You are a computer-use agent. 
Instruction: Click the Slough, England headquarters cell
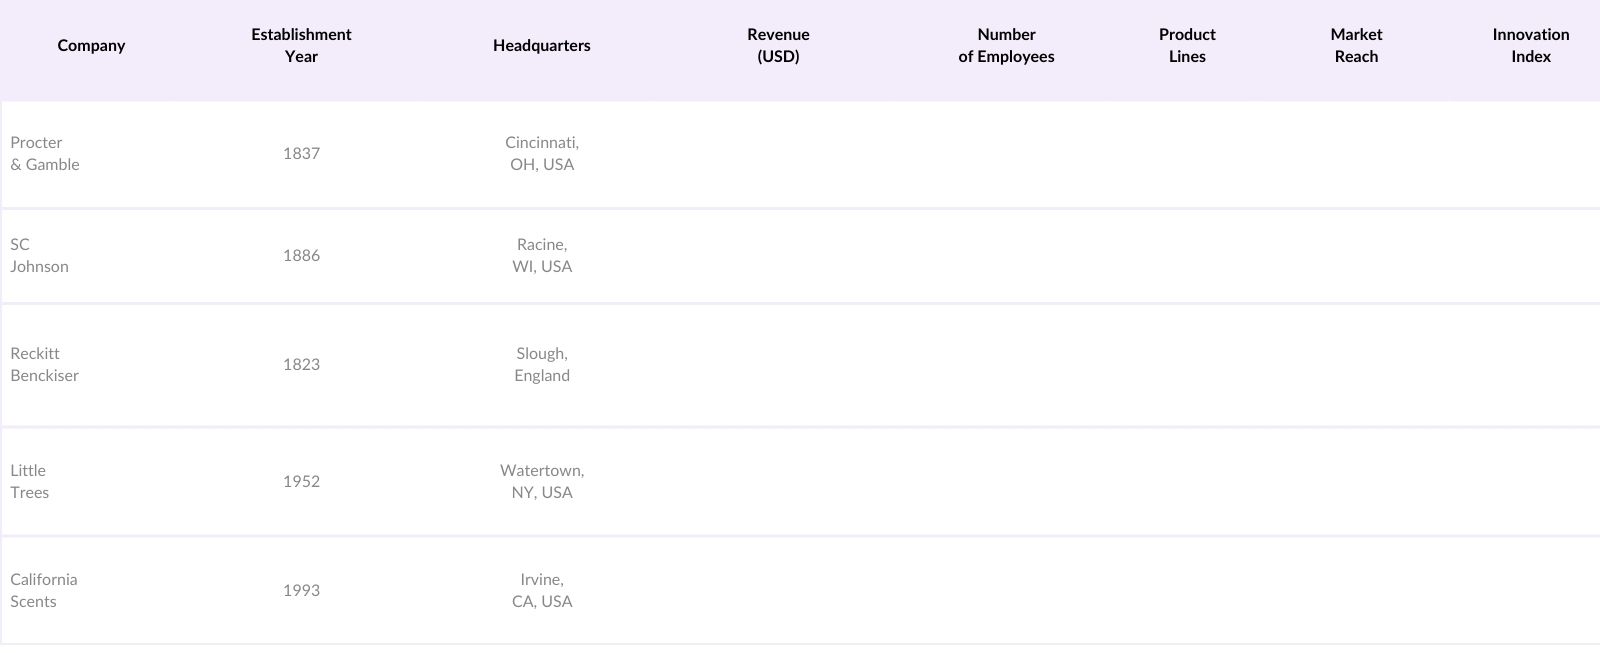coord(542,365)
